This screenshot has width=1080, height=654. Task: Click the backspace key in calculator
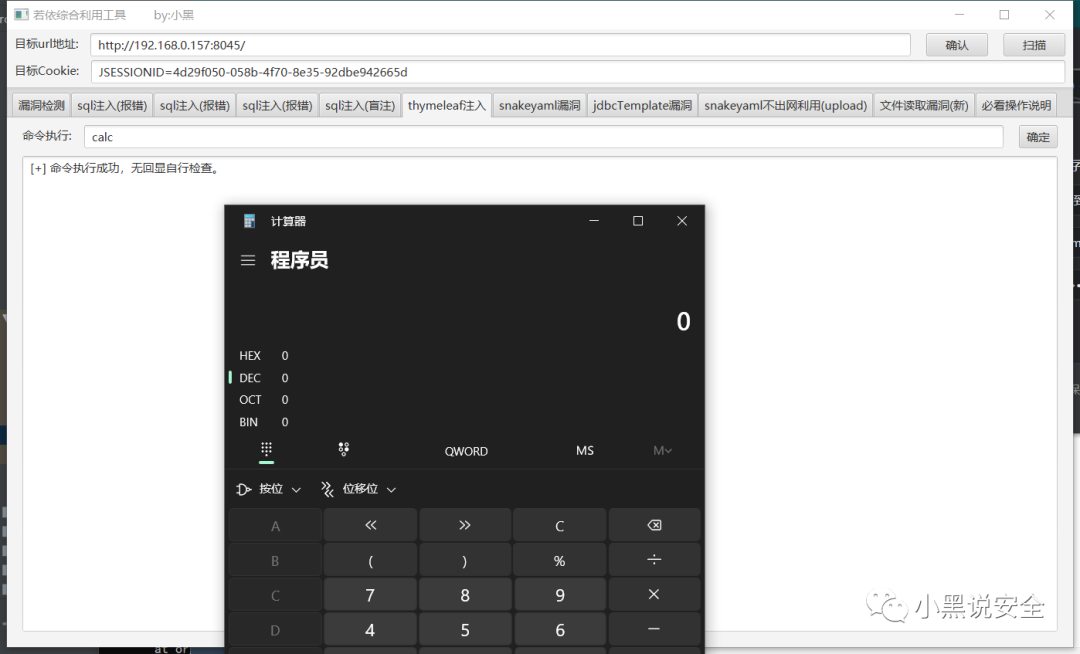(x=654, y=525)
